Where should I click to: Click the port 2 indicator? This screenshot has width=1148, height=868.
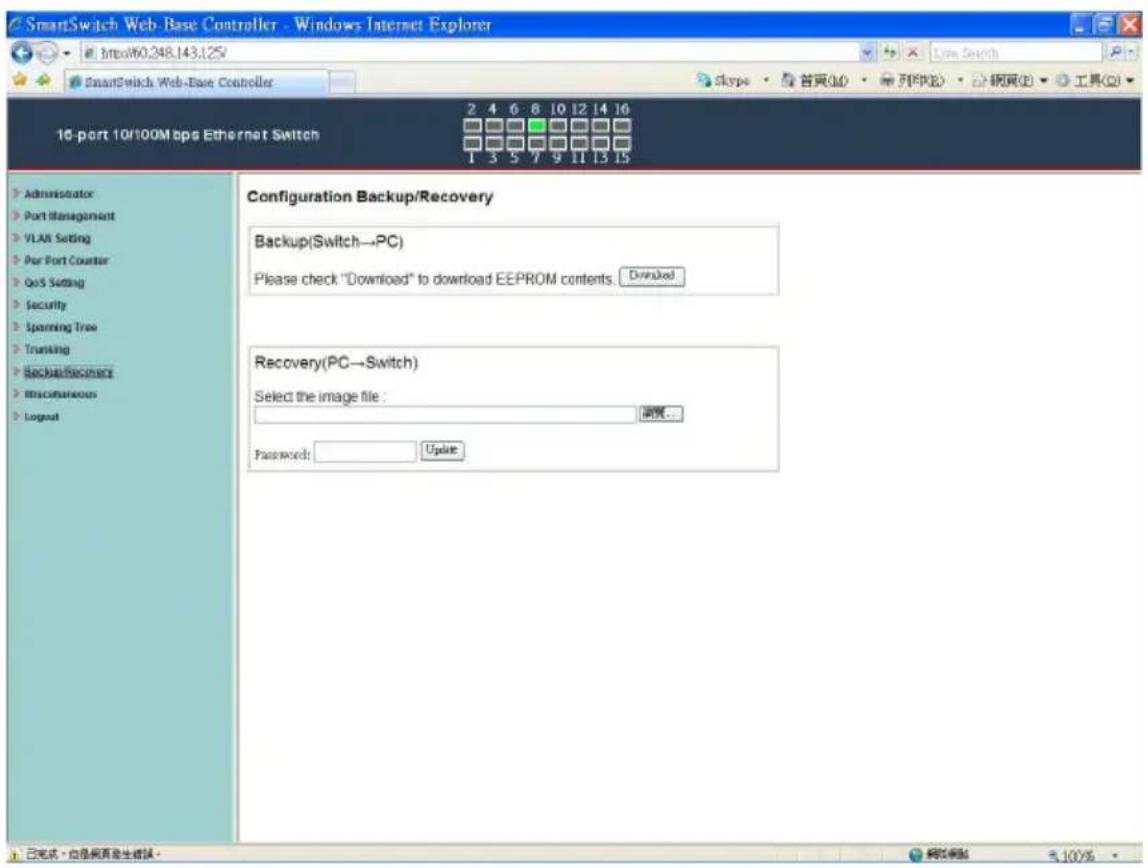point(472,126)
